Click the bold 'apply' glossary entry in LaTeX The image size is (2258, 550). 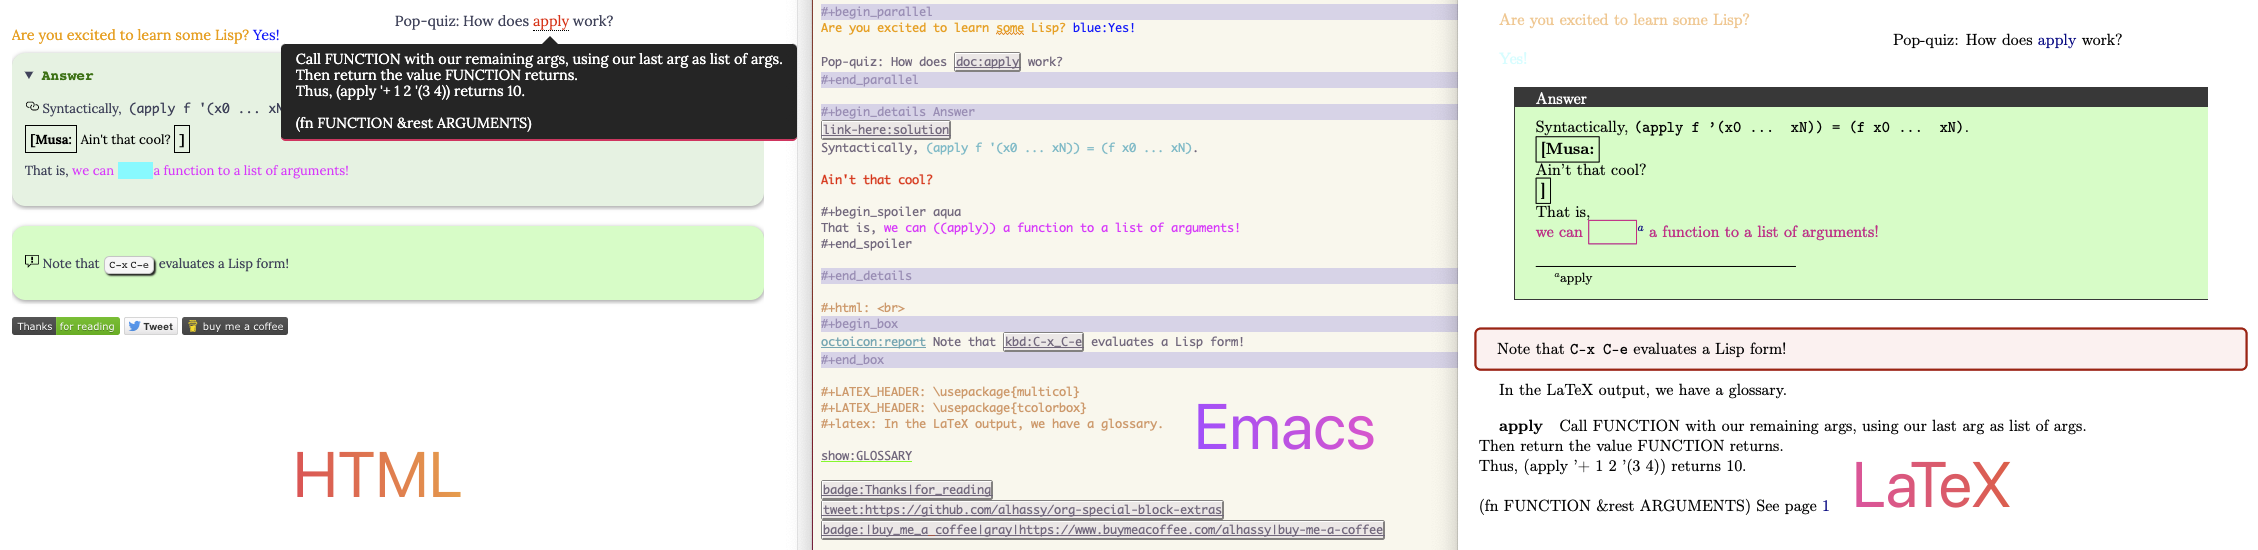(1520, 426)
